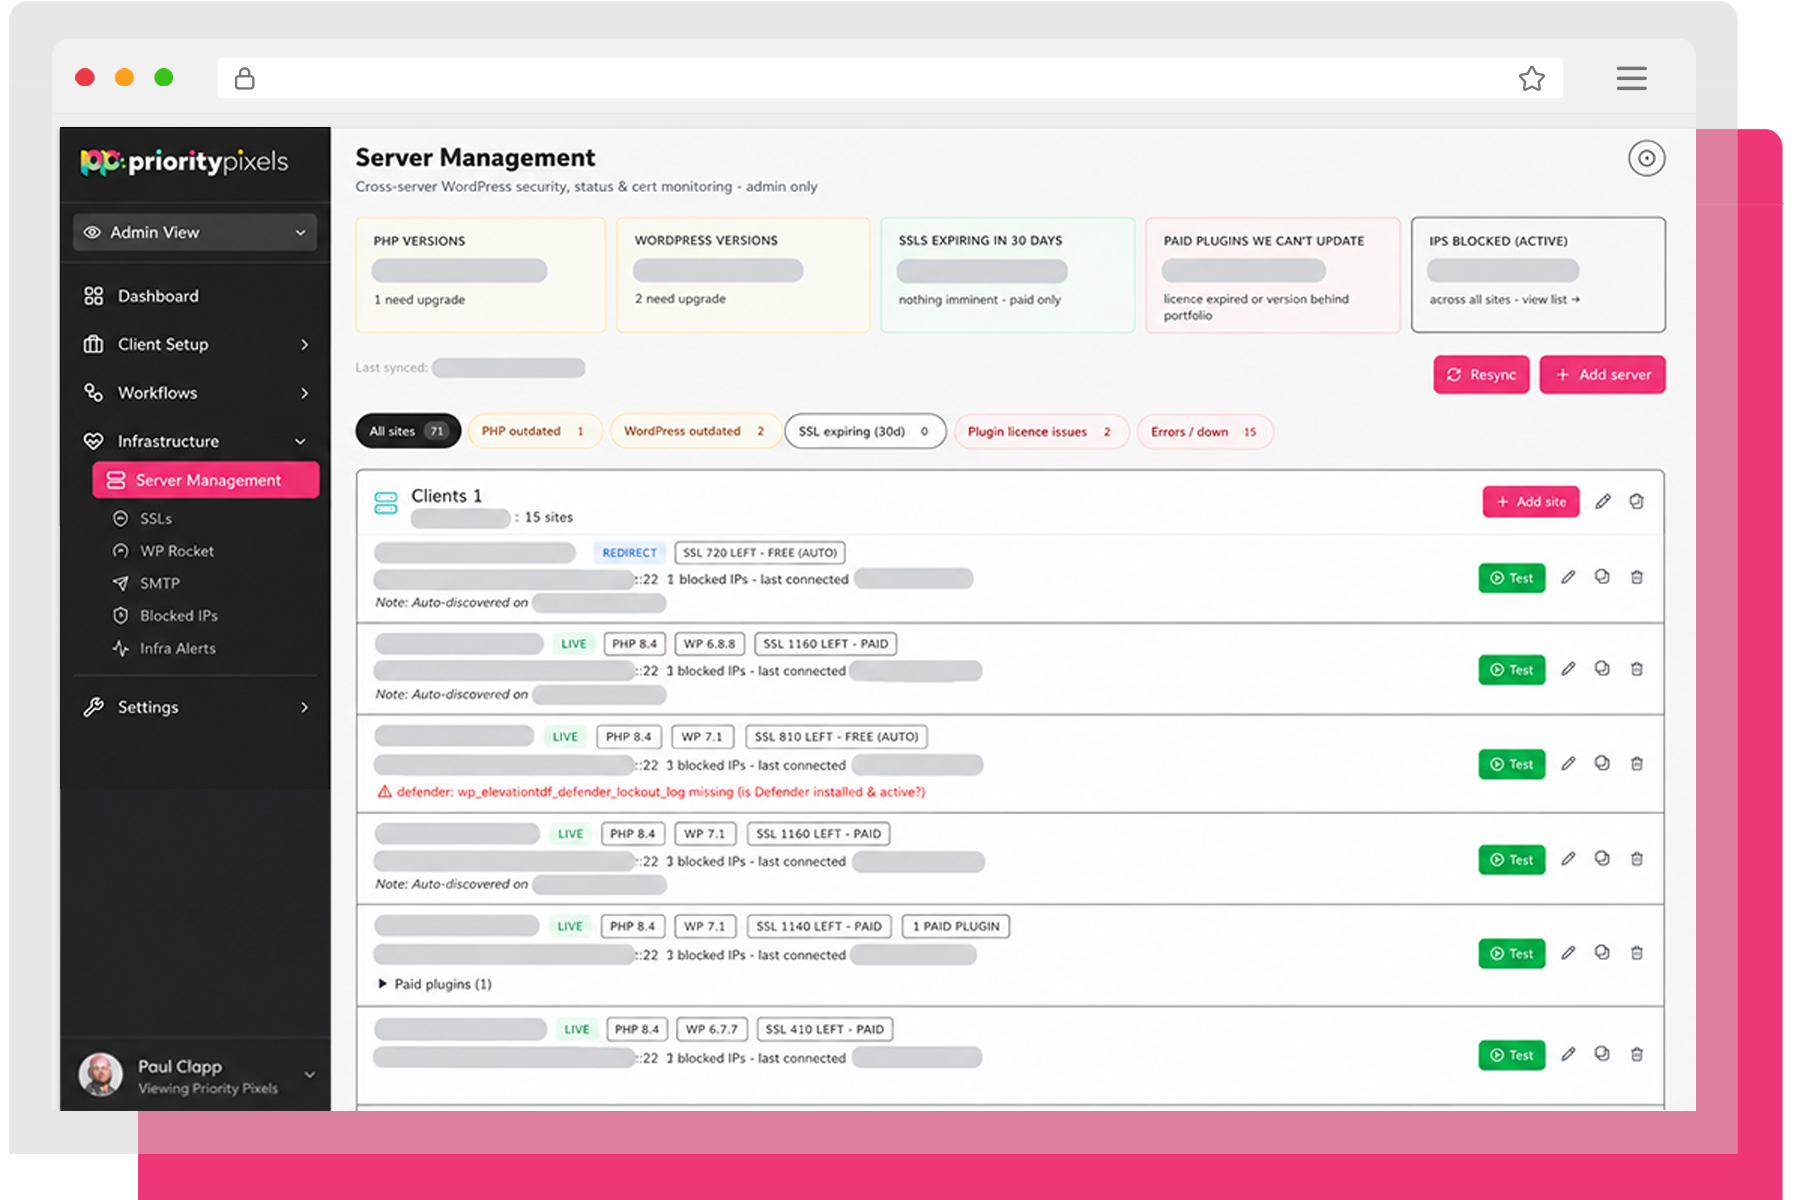Image resolution: width=1800 pixels, height=1200 pixels.
Task: Click the copy icon in the SSL 810 LEFT row
Action: (x=1602, y=763)
